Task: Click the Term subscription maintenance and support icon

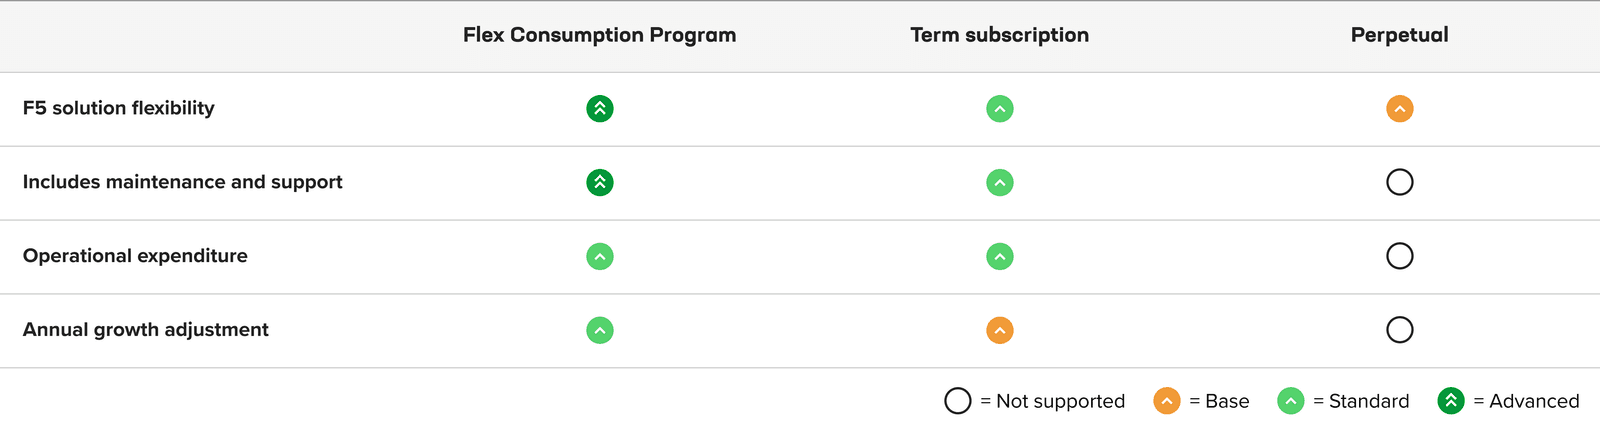Action: point(1000,182)
